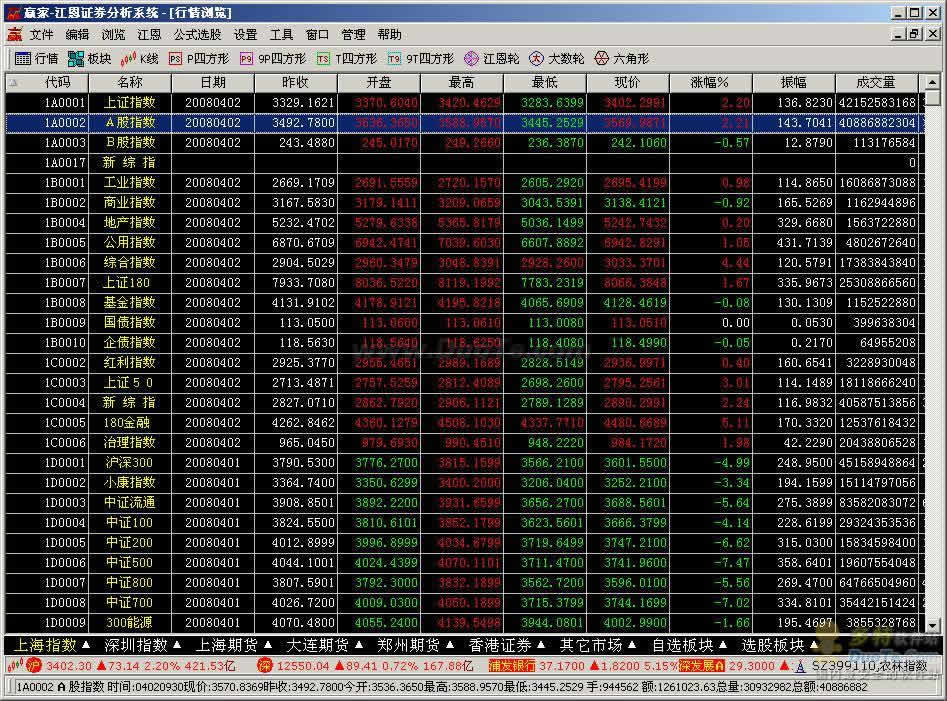The width and height of the screenshot is (947, 701).
Task: Expand the 郑州期货 market tab
Action: click(x=416, y=645)
